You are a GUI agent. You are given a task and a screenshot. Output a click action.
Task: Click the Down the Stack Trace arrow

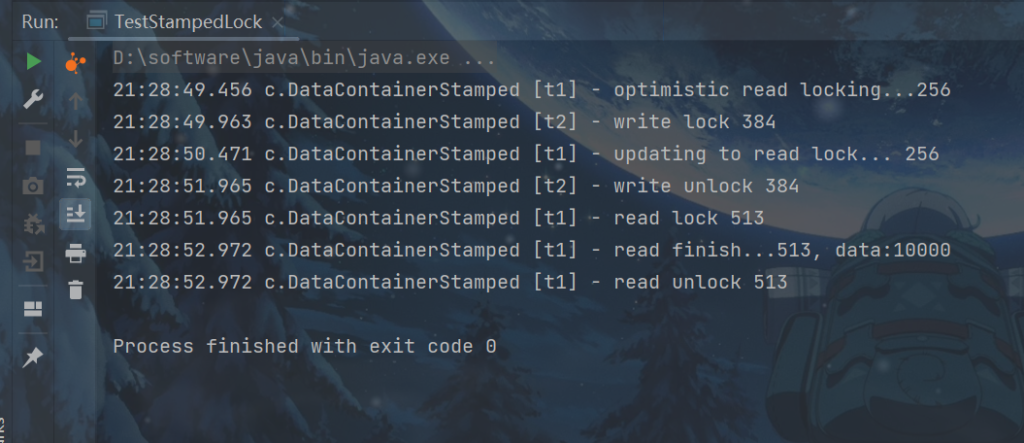pyautogui.click(x=75, y=139)
